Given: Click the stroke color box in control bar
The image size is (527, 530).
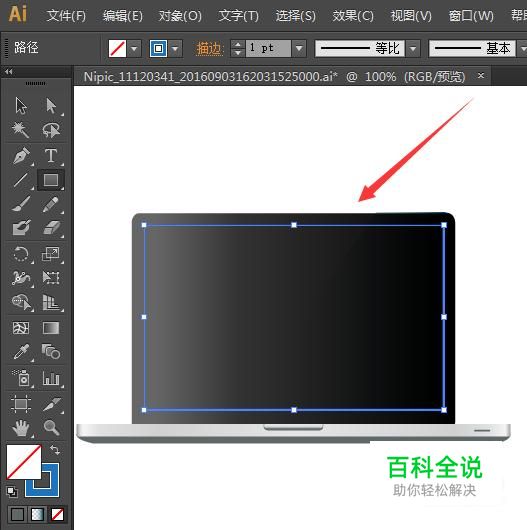Looking at the screenshot, I should (158, 48).
